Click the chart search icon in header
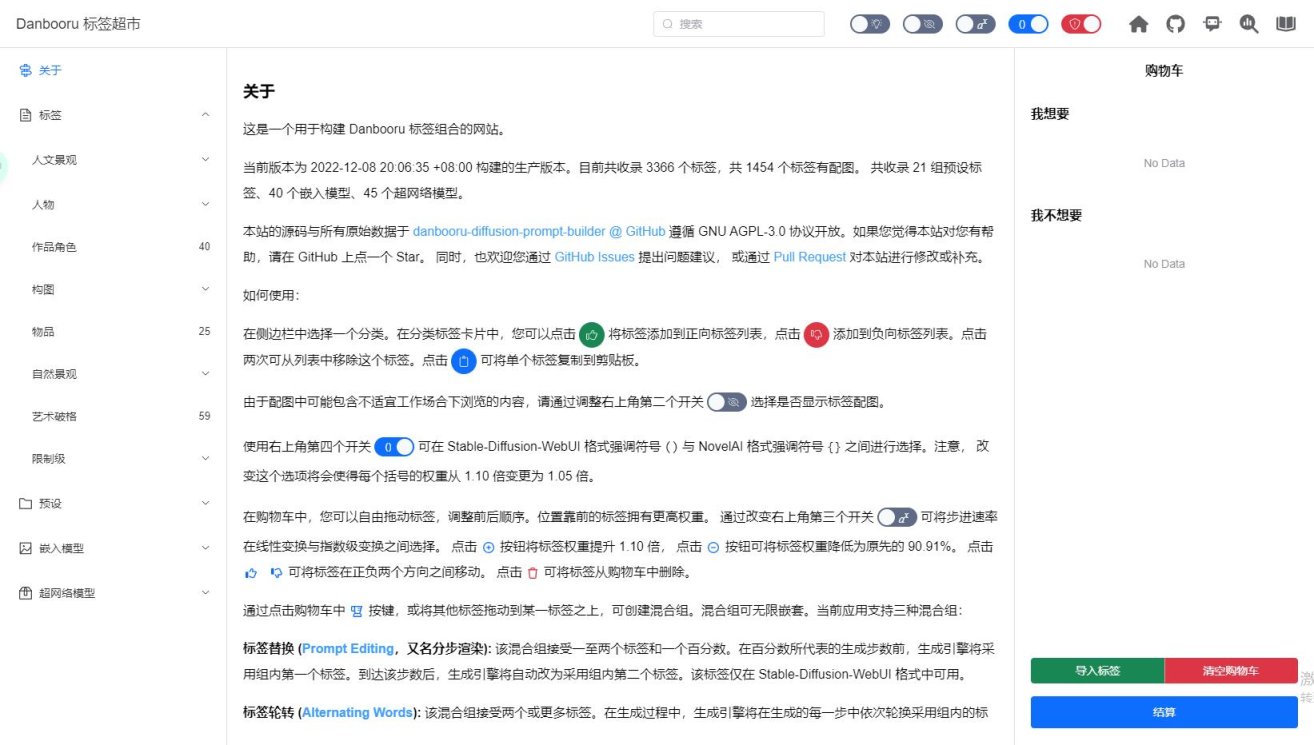Screen dimensions: 1314x745 (x=1248, y=25)
